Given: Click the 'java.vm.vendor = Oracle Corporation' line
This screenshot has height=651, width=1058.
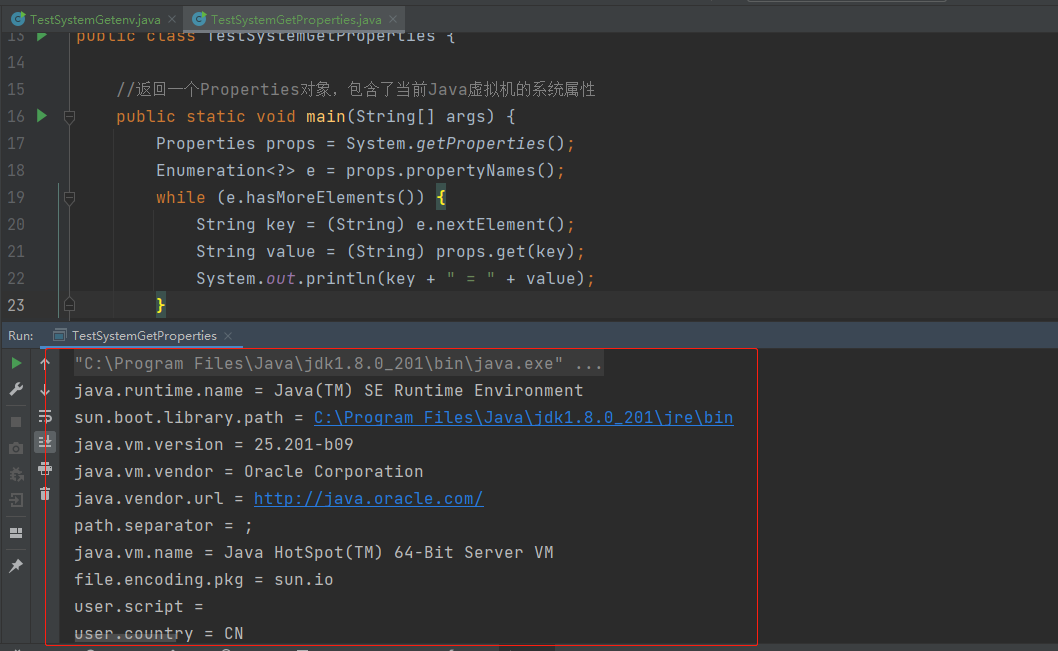Looking at the screenshot, I should click(x=249, y=472).
